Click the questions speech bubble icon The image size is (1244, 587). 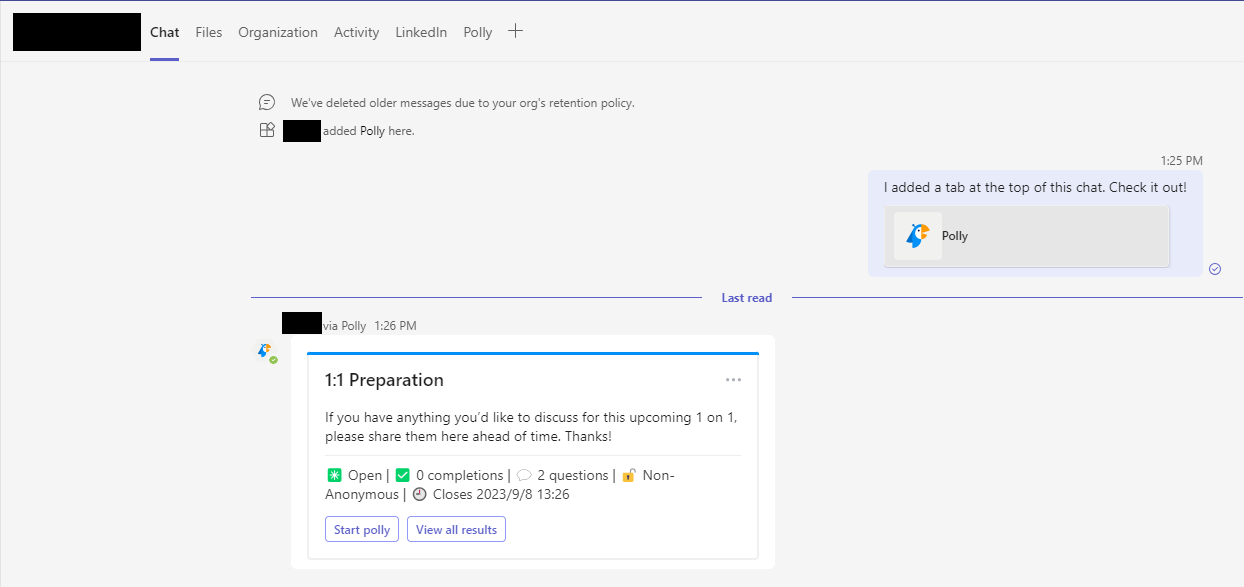tap(524, 475)
